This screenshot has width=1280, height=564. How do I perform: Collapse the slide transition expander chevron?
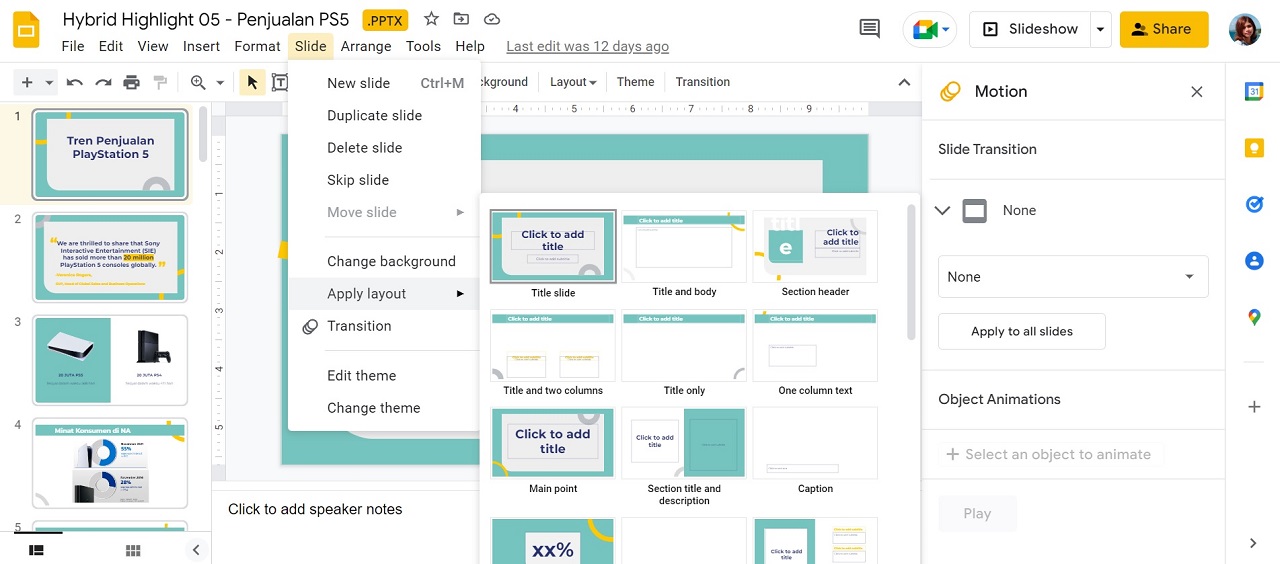click(x=942, y=210)
